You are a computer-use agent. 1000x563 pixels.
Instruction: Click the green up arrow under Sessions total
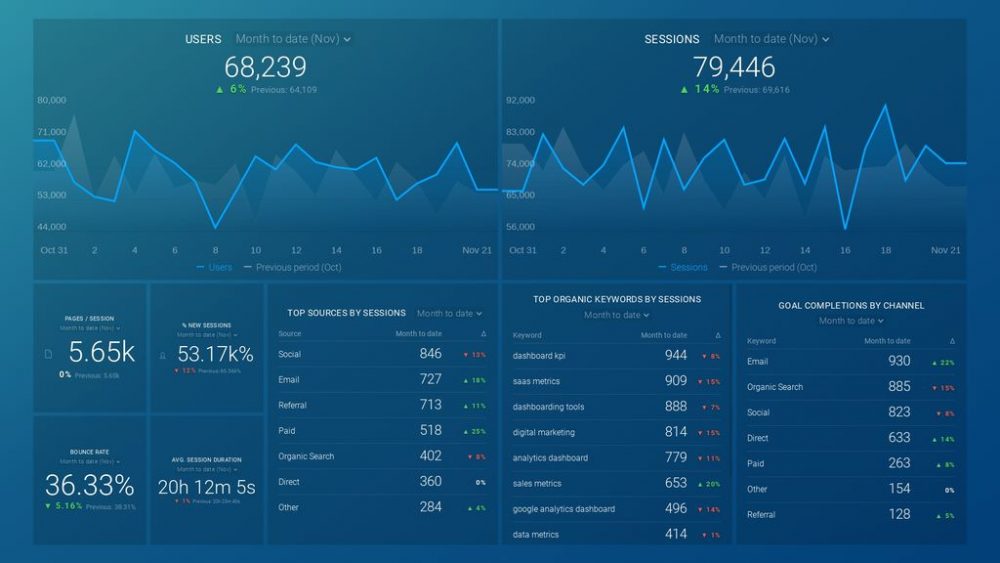pyautogui.click(x=685, y=90)
